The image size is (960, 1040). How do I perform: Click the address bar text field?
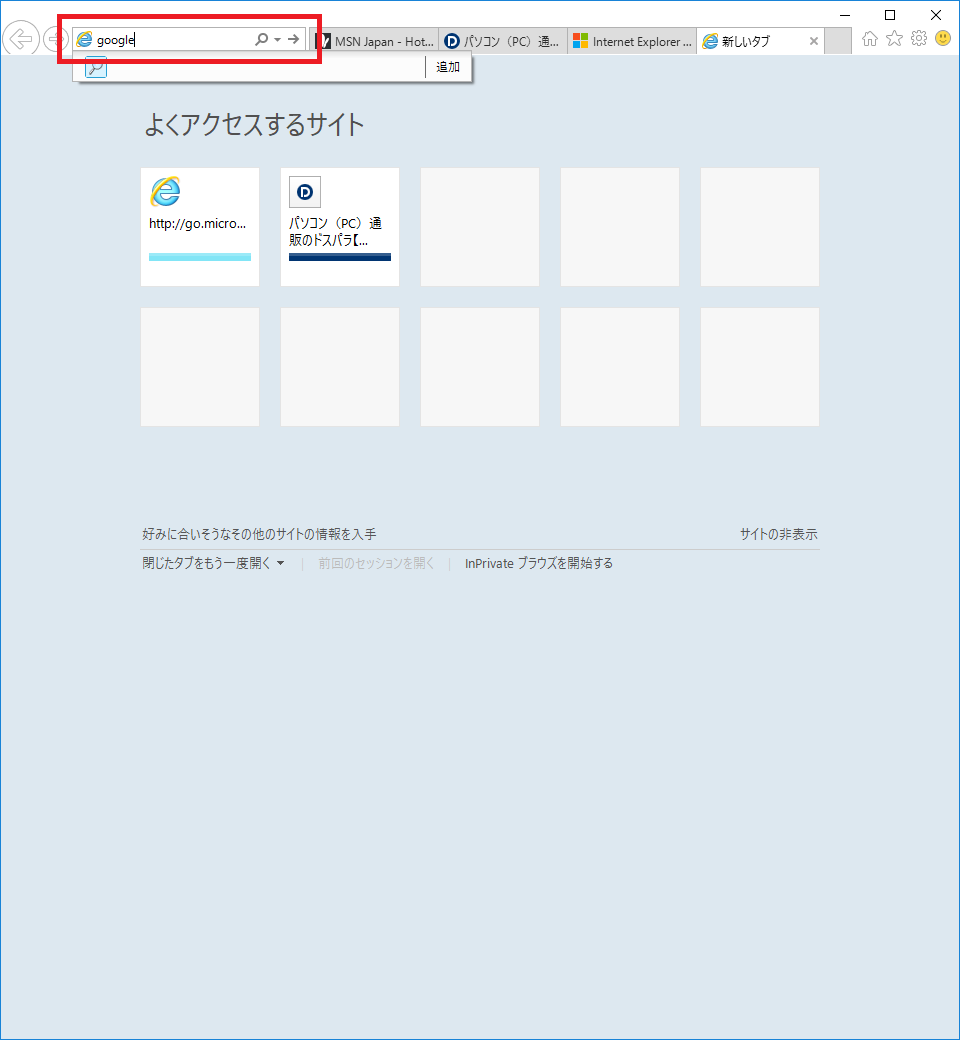[x=170, y=40]
